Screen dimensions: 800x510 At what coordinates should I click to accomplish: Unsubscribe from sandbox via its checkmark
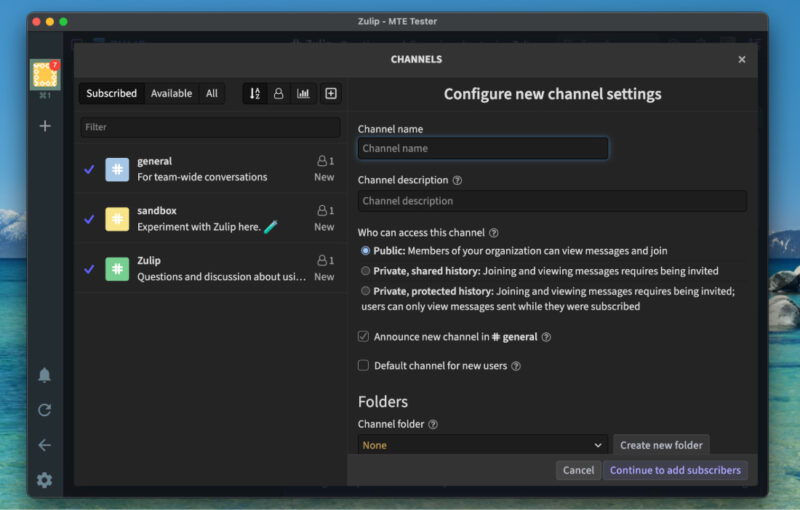tap(89, 219)
